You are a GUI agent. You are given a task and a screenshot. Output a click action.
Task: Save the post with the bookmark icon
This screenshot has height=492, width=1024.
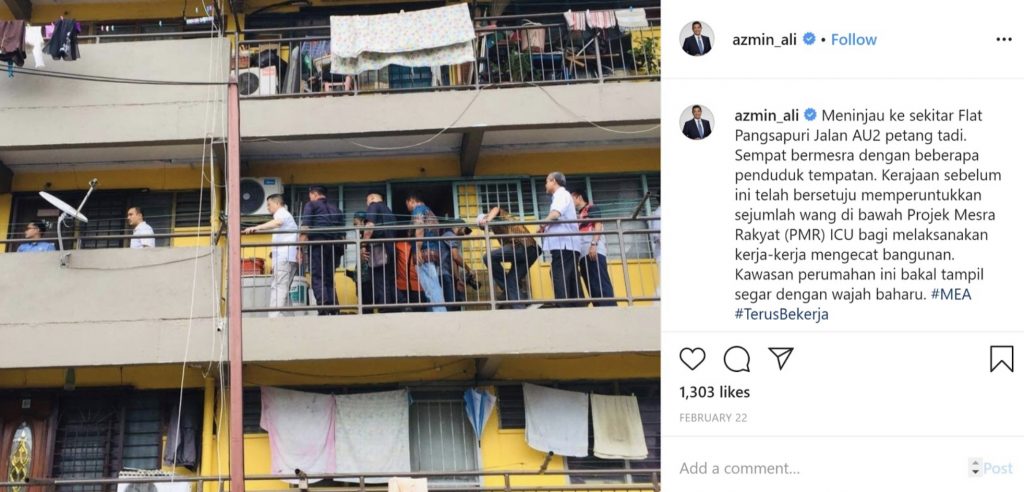coord(1001,359)
